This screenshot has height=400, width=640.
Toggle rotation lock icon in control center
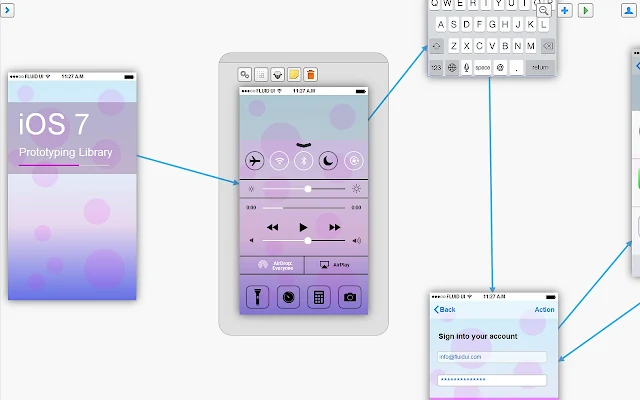[353, 161]
